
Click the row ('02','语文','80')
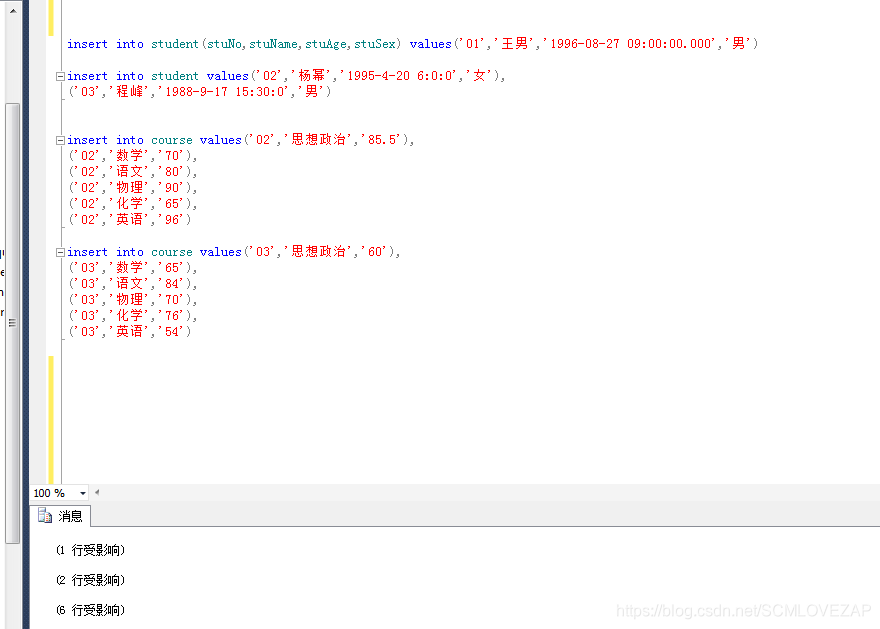click(x=132, y=171)
